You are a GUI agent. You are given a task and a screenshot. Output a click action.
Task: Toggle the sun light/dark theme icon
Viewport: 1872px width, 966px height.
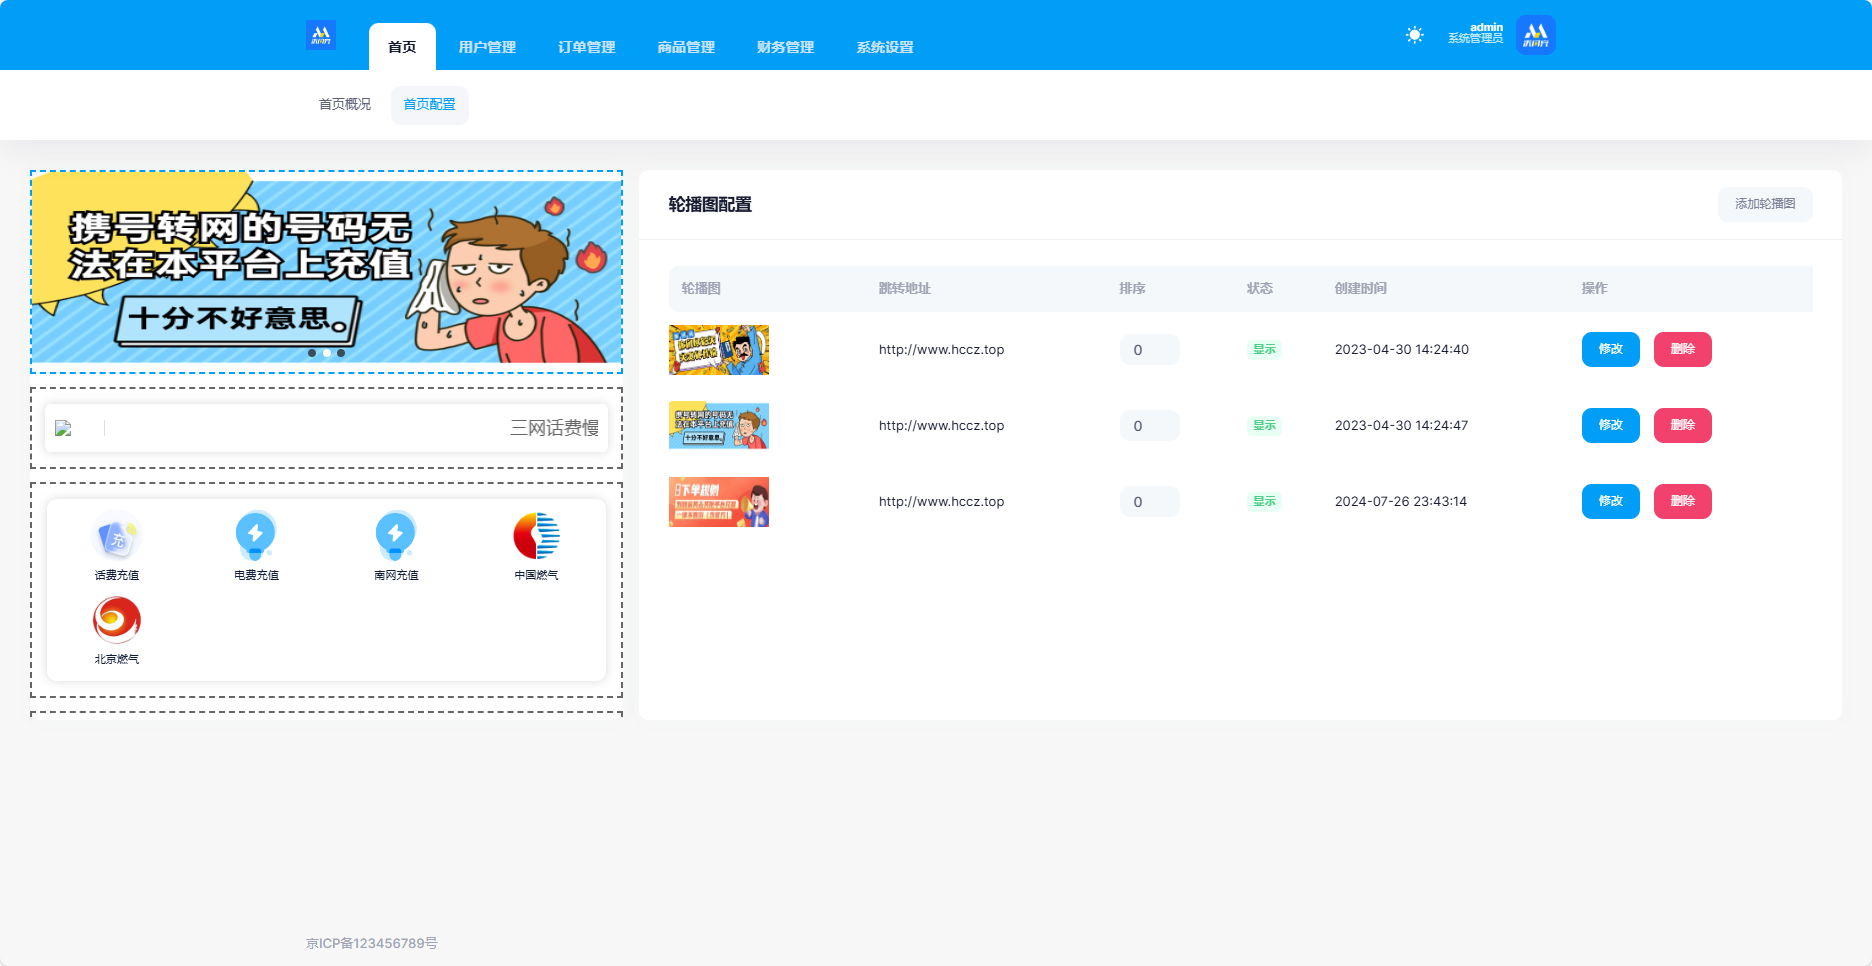coord(1414,35)
